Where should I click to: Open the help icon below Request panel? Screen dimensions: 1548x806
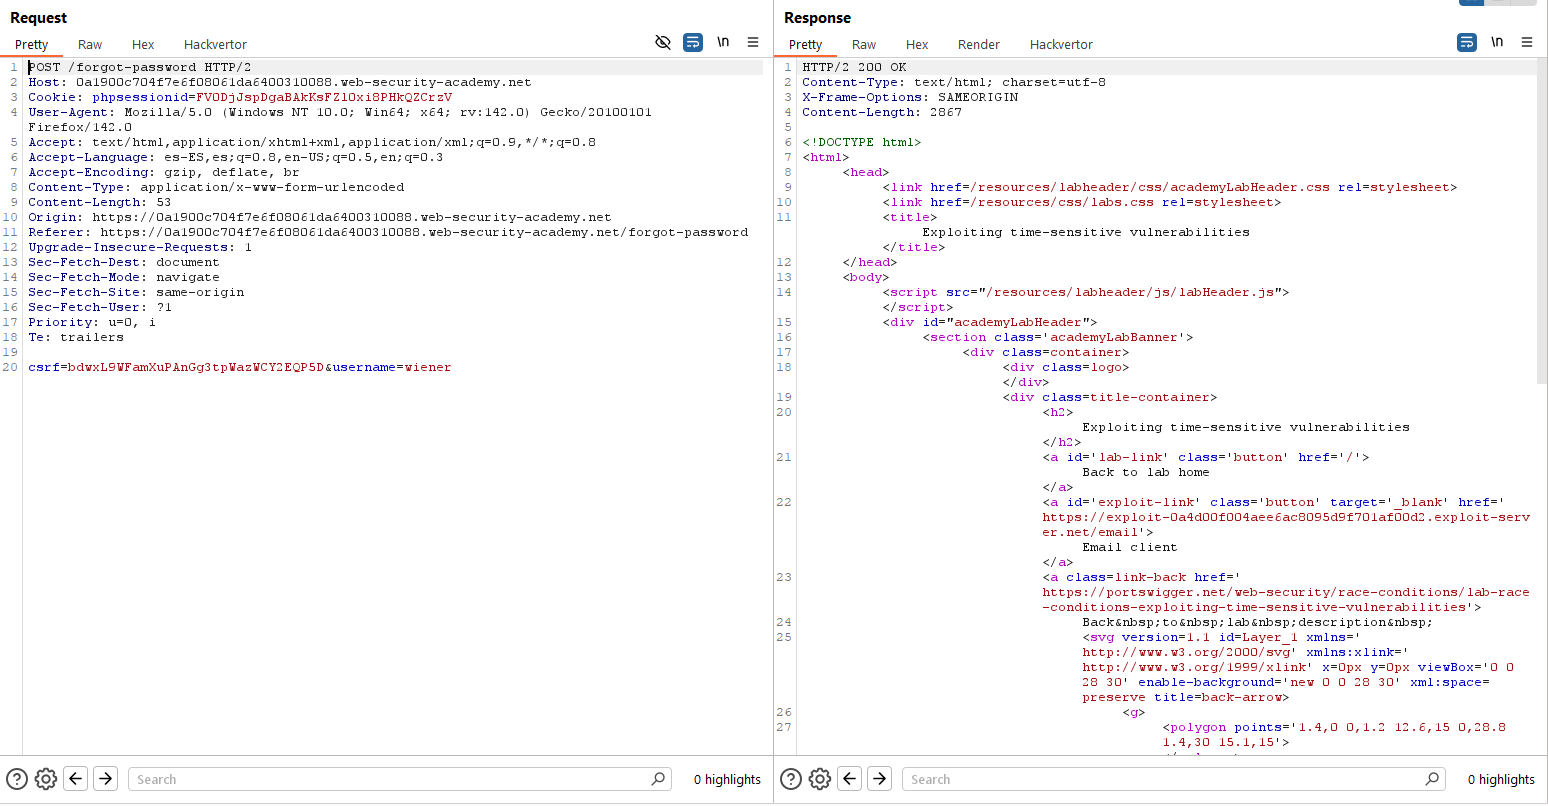17,779
